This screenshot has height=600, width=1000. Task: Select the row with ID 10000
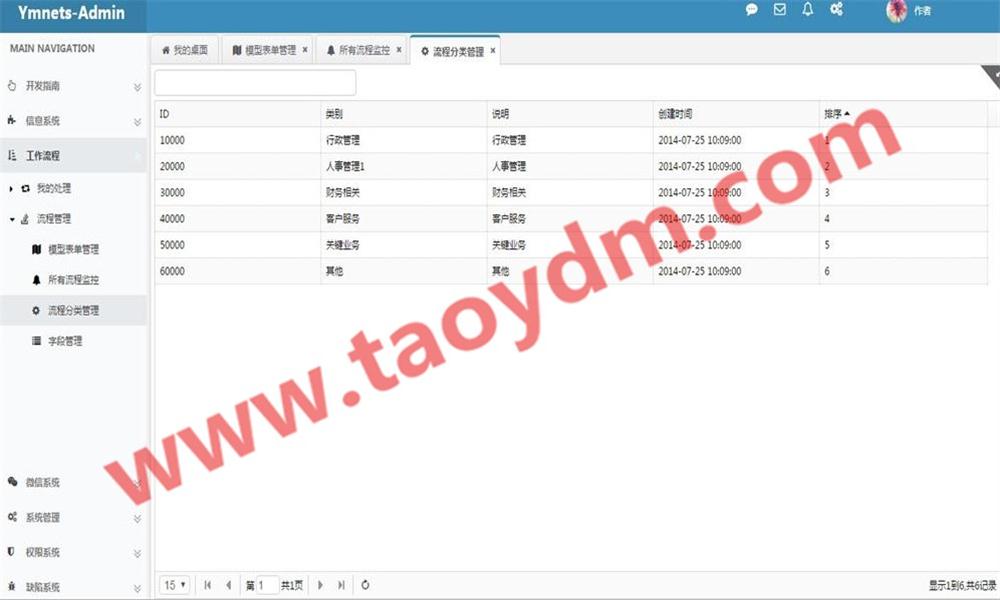571,140
